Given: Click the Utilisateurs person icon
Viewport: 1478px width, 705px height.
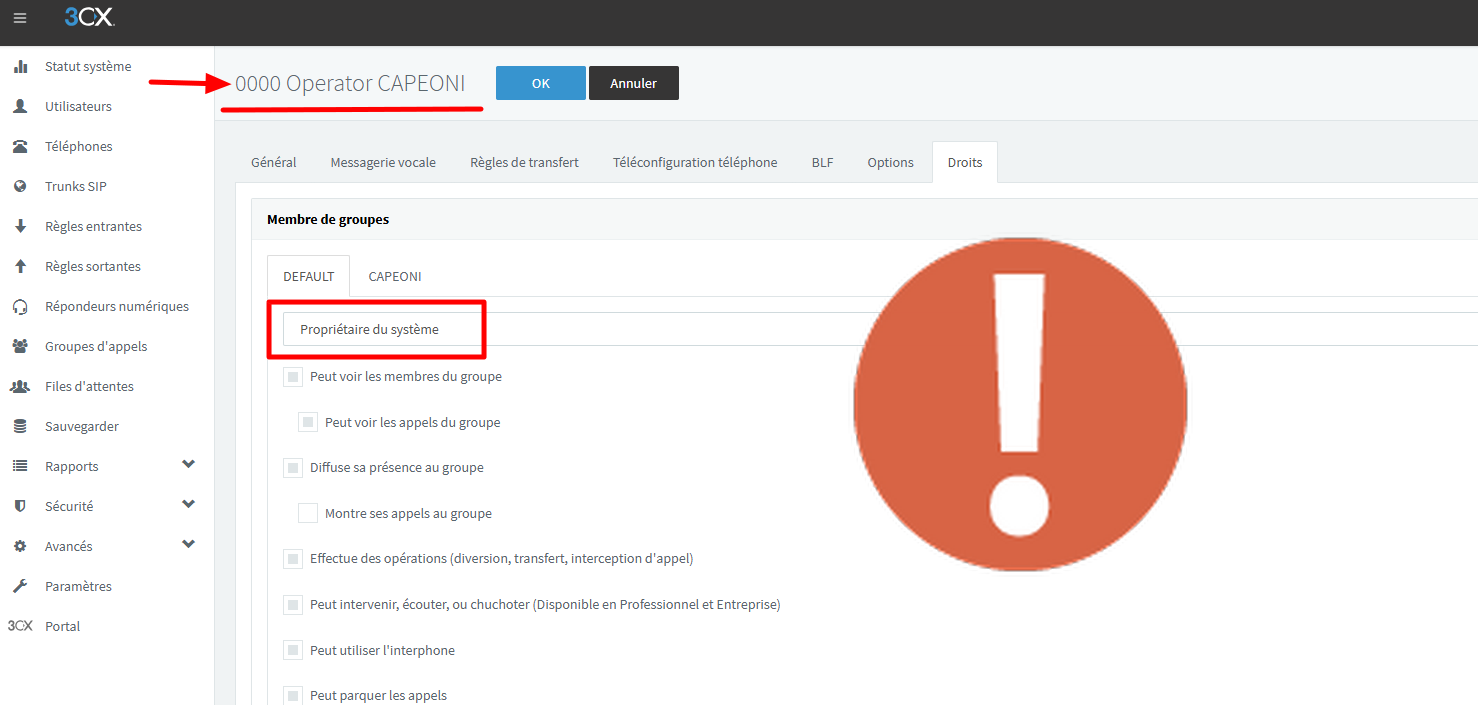Looking at the screenshot, I should click(20, 107).
